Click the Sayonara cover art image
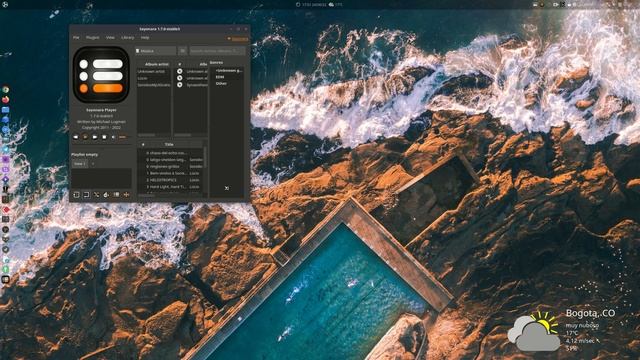 point(101,75)
